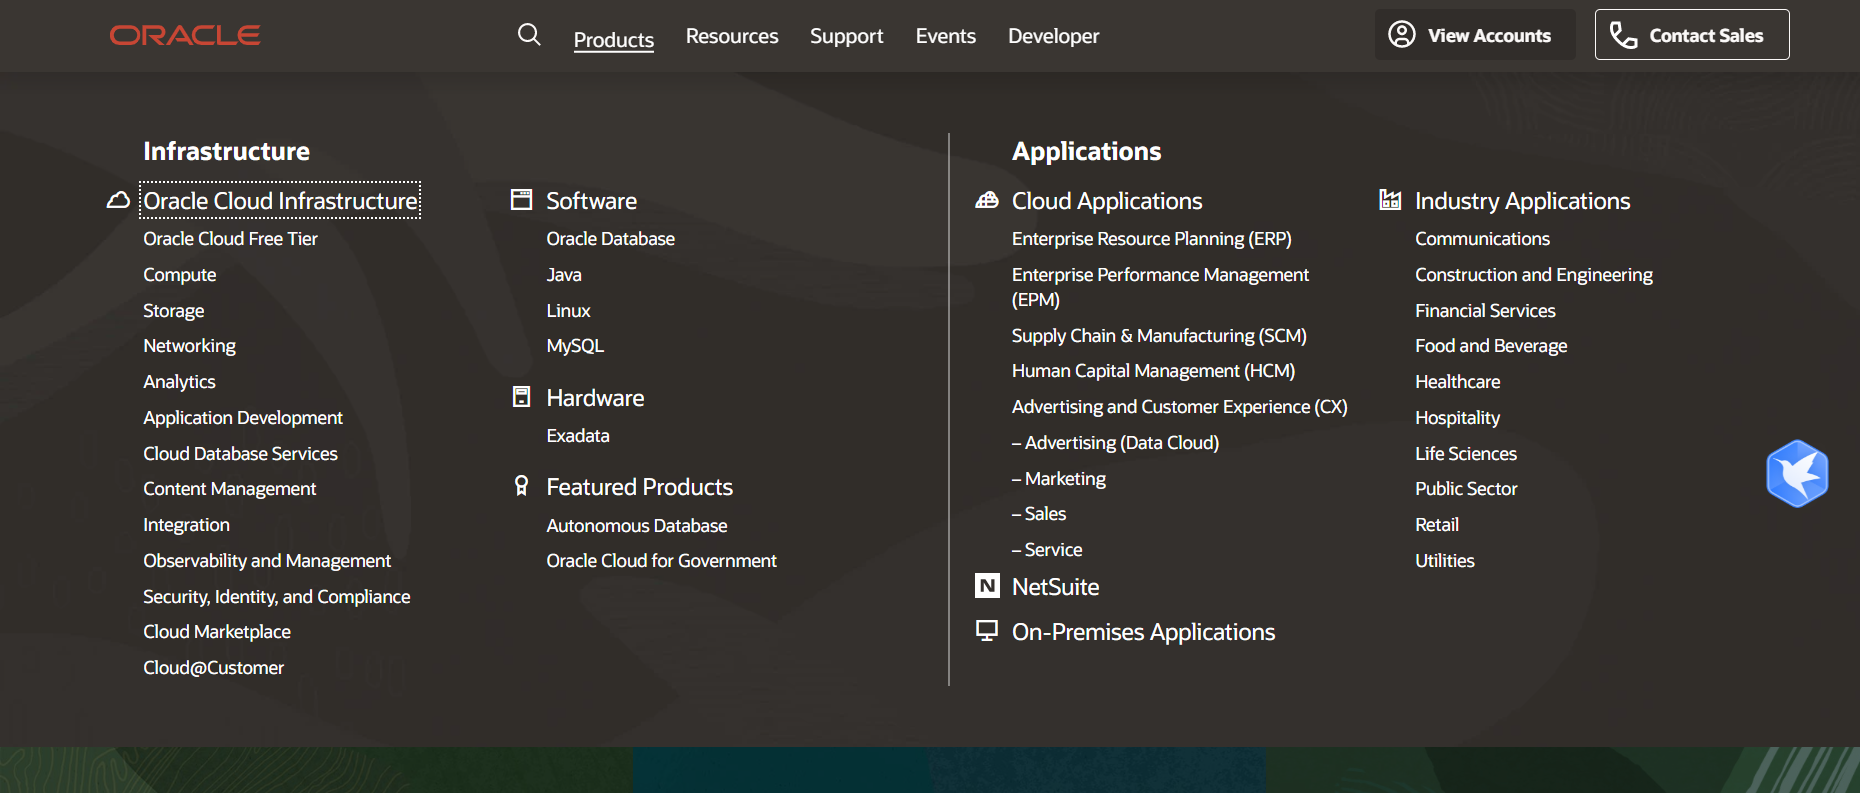Open On-Premises Applications
This screenshot has height=793, width=1860.
tap(1144, 632)
